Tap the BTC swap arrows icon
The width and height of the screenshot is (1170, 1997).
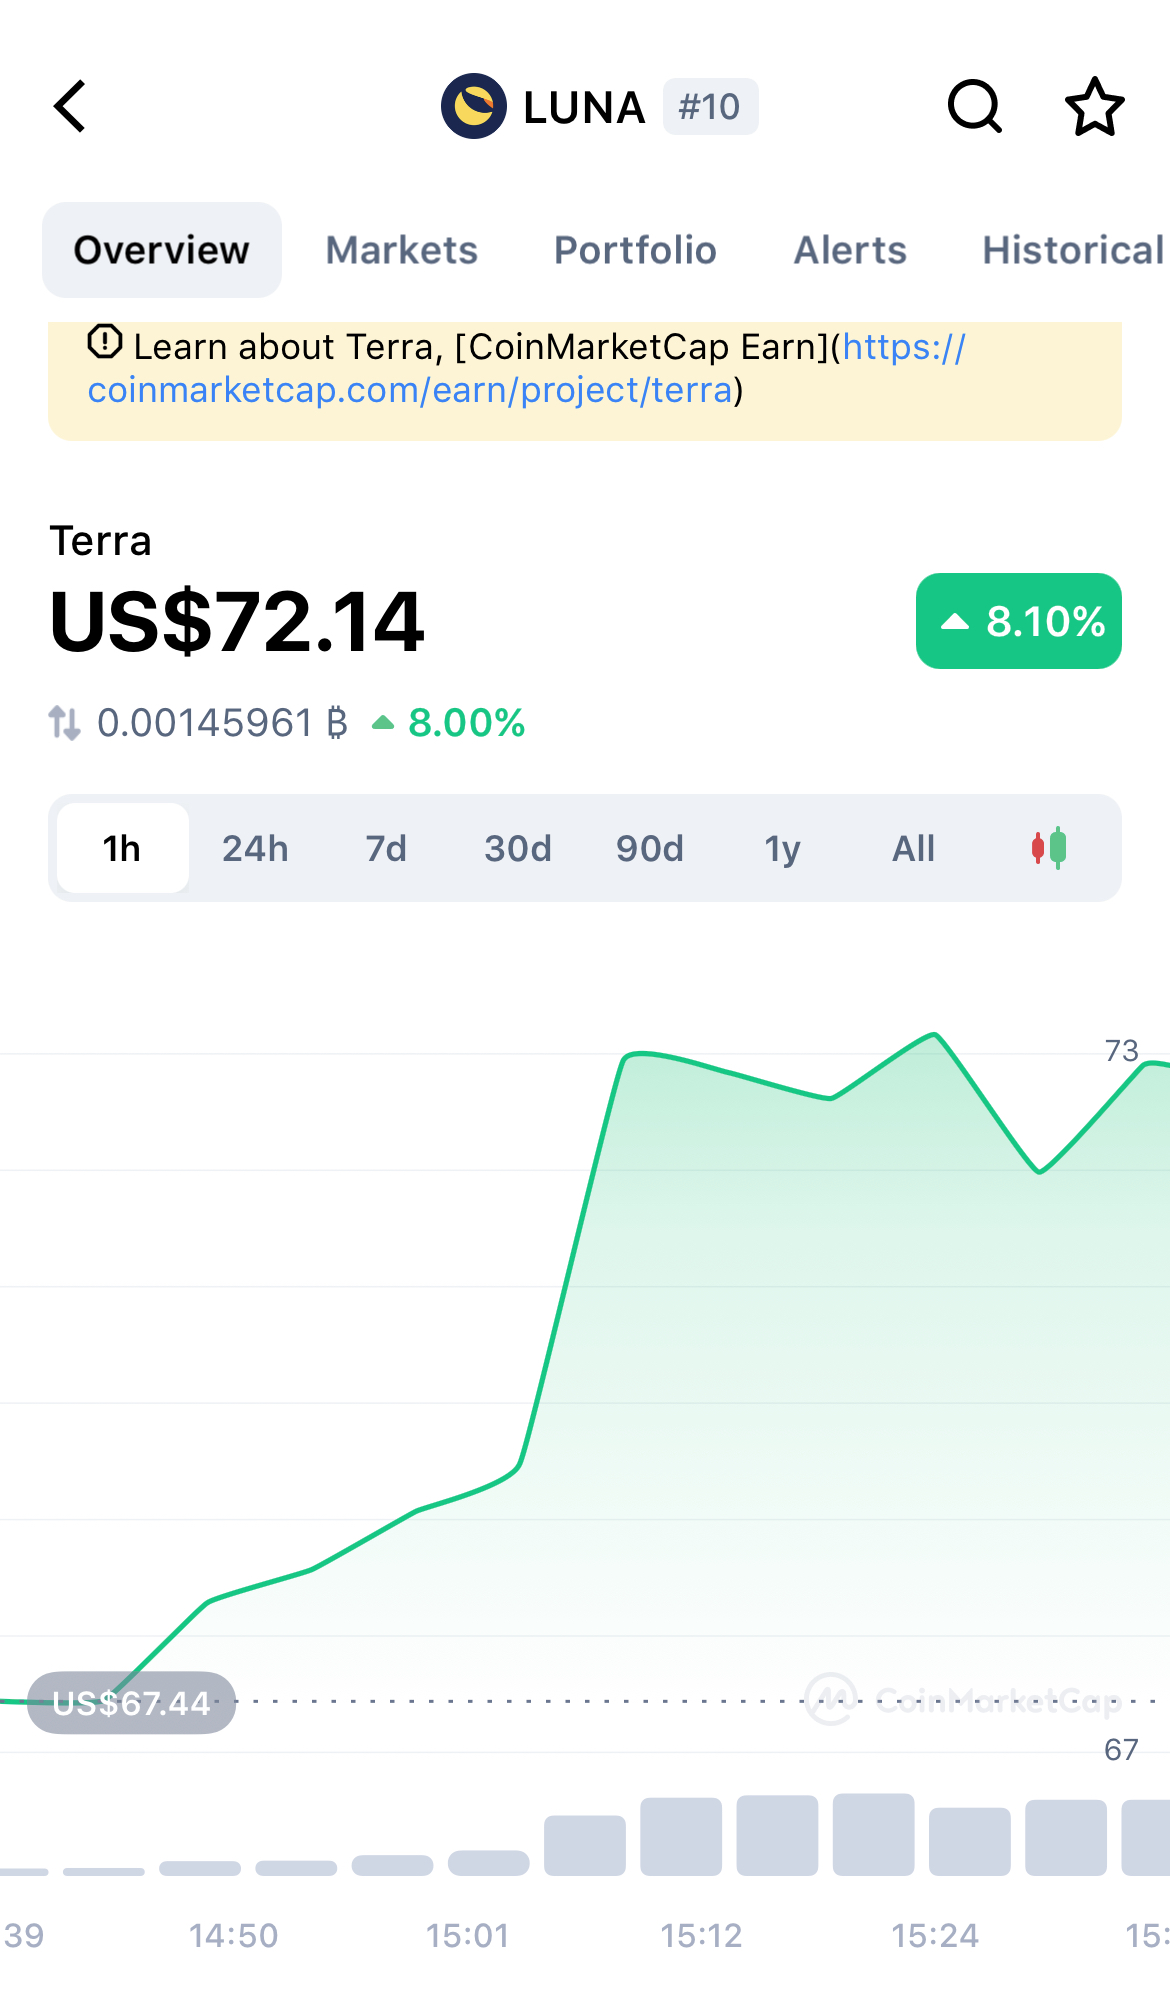tap(65, 722)
